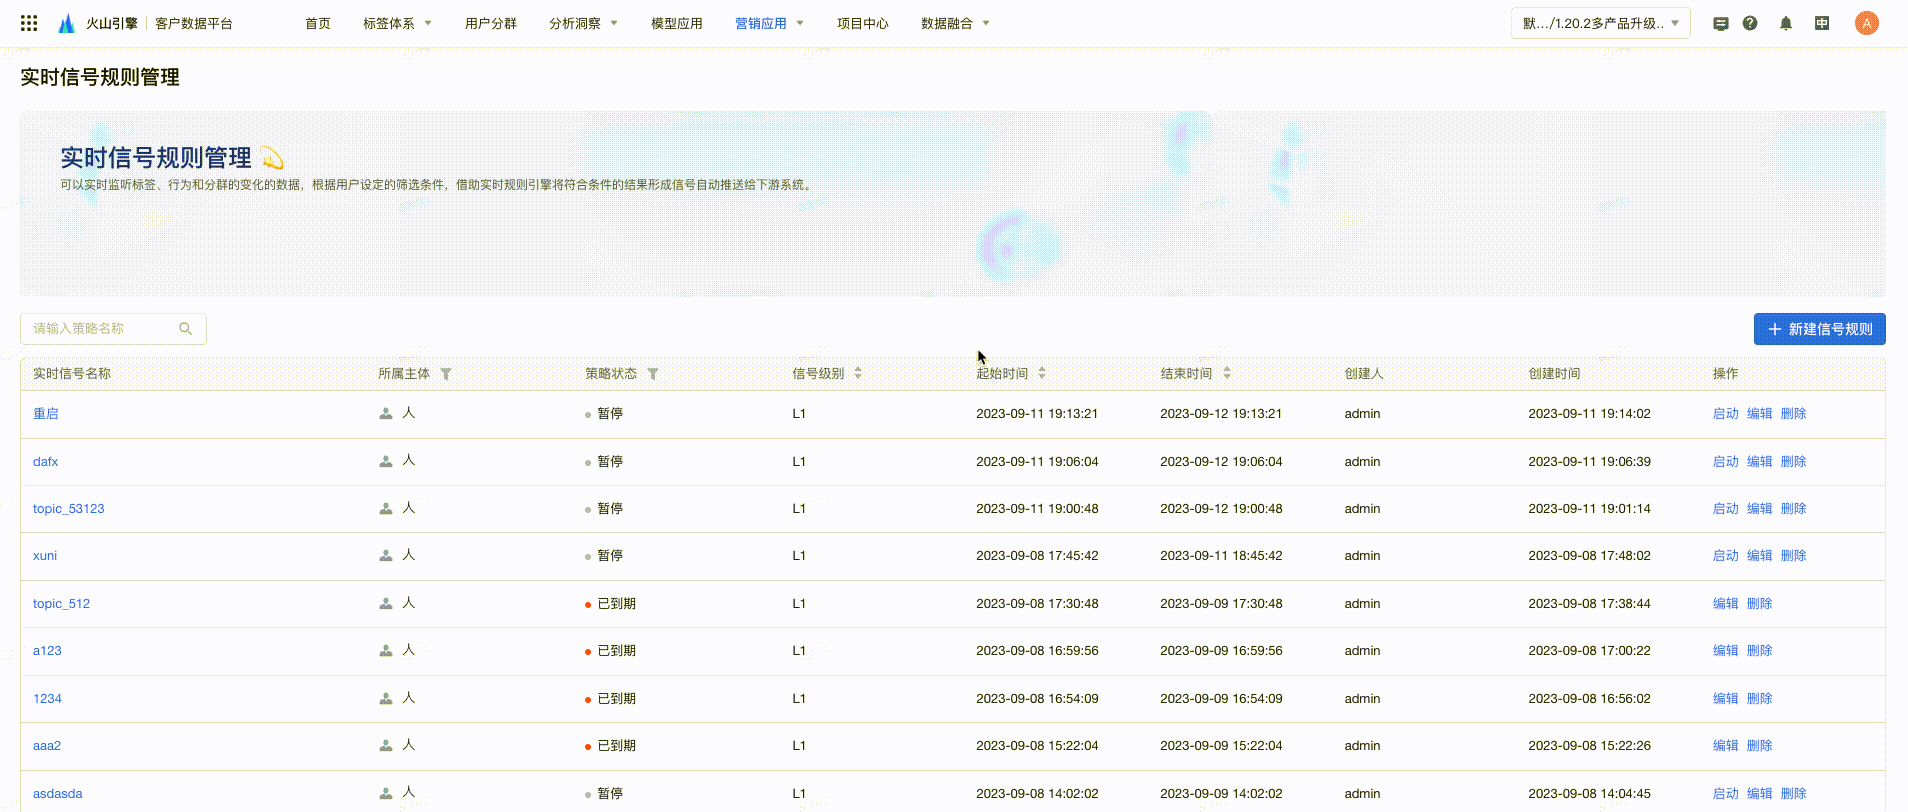Open the 项目中心 menu item
This screenshot has width=1908, height=812.
point(862,23)
